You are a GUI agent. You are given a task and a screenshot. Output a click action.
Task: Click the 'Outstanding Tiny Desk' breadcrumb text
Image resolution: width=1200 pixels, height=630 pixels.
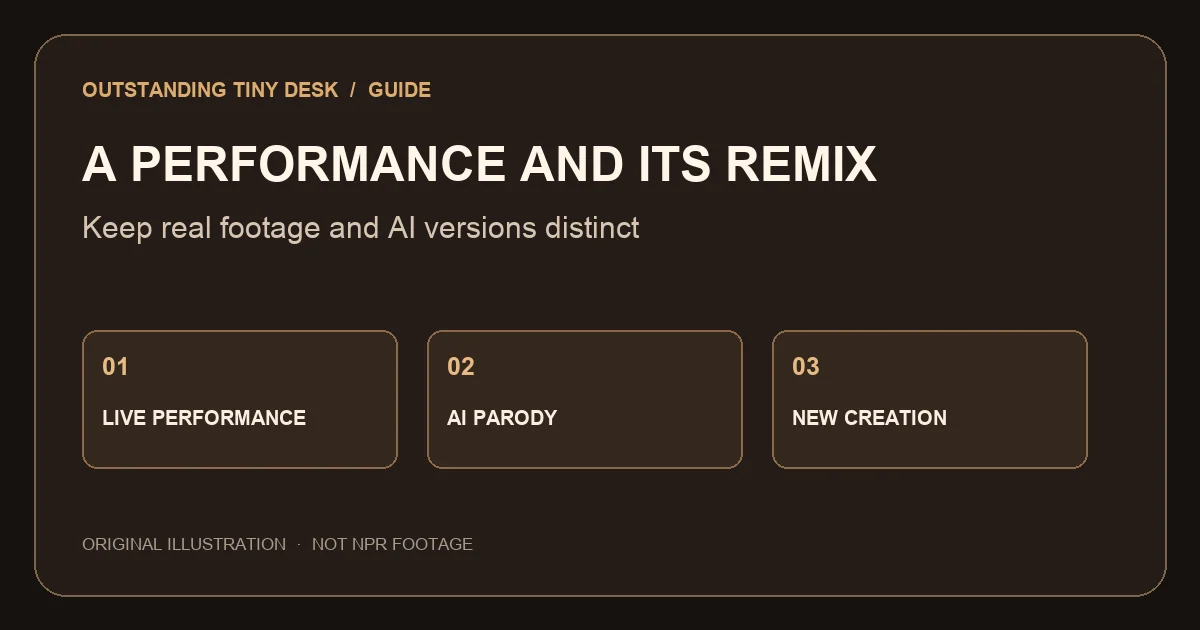(210, 90)
